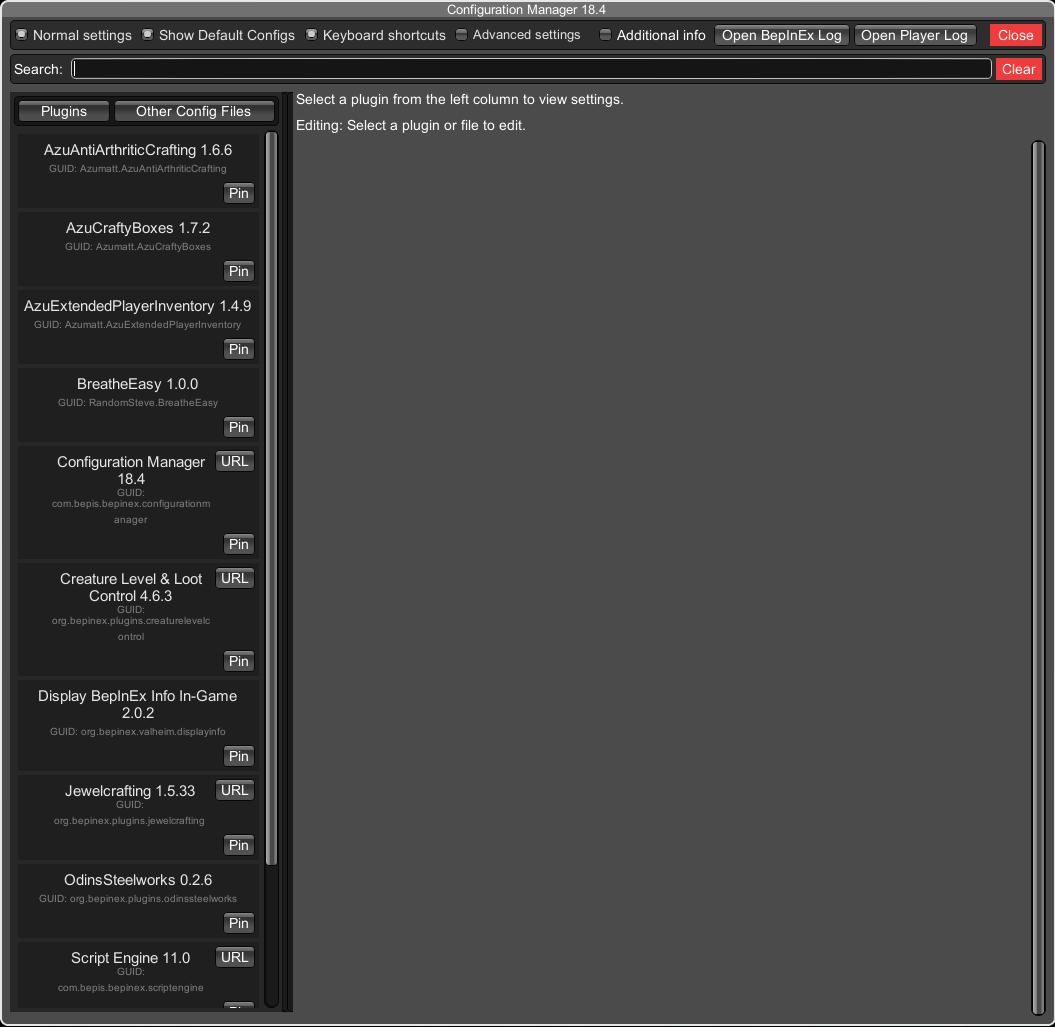Pin the AzuCraftyBoxes plugin

(239, 271)
